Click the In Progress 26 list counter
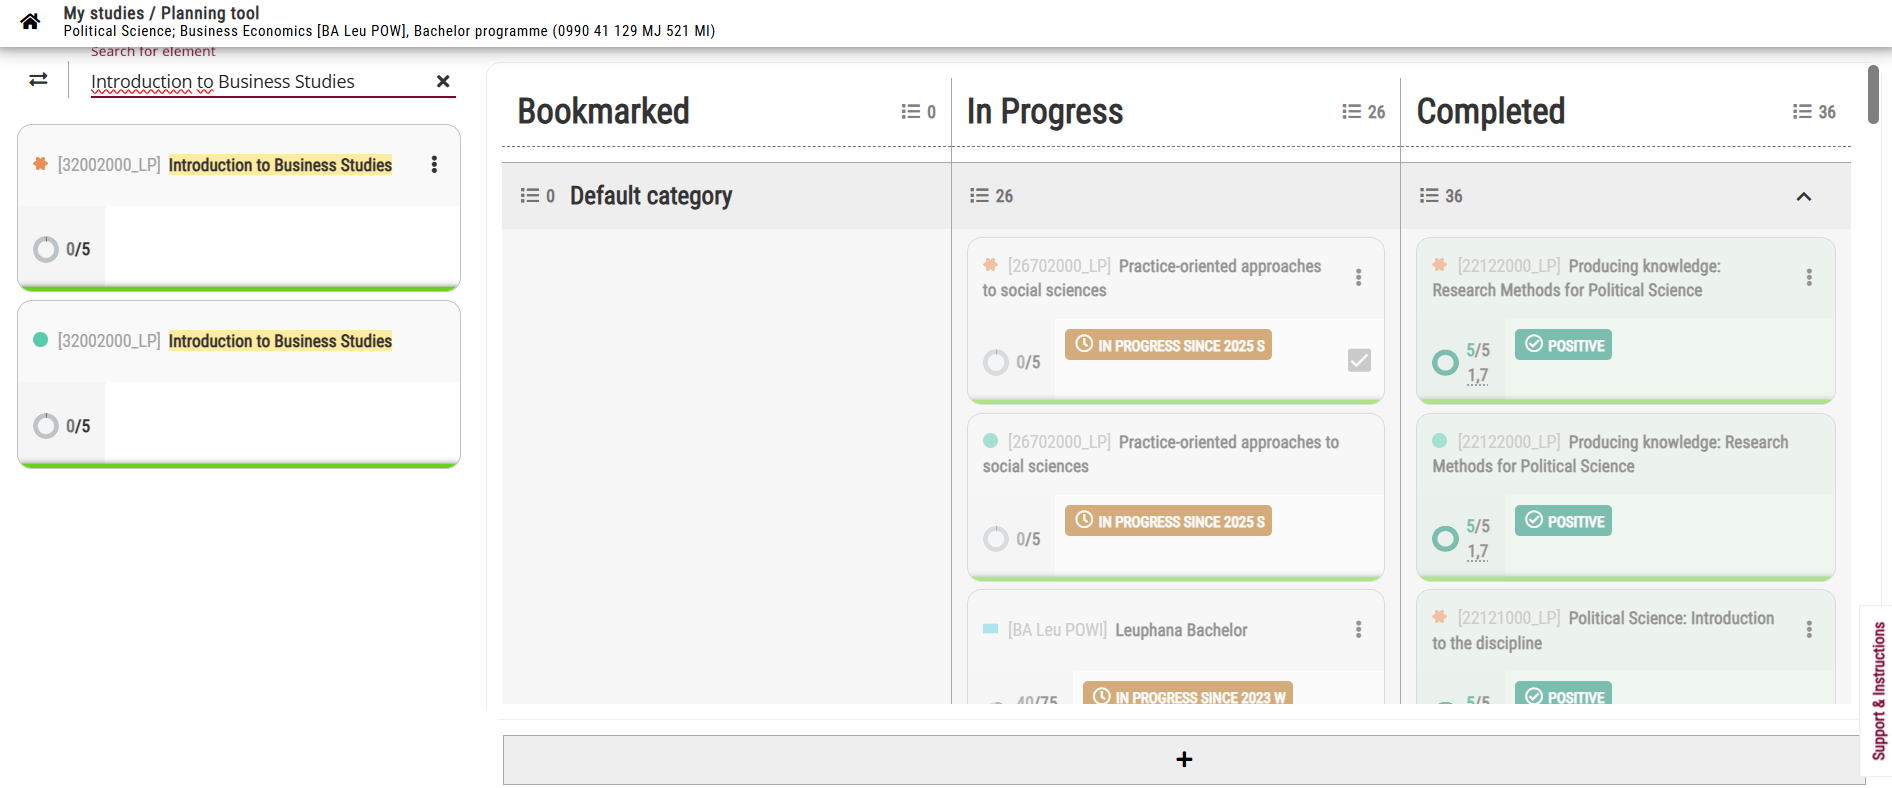1892x788 pixels. pos(1363,112)
